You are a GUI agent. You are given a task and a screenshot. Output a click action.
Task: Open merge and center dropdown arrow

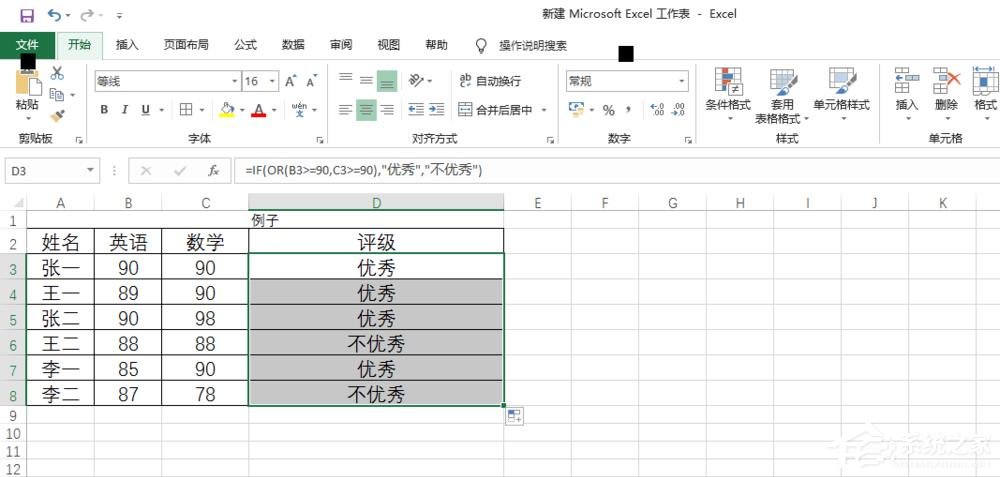click(544, 110)
